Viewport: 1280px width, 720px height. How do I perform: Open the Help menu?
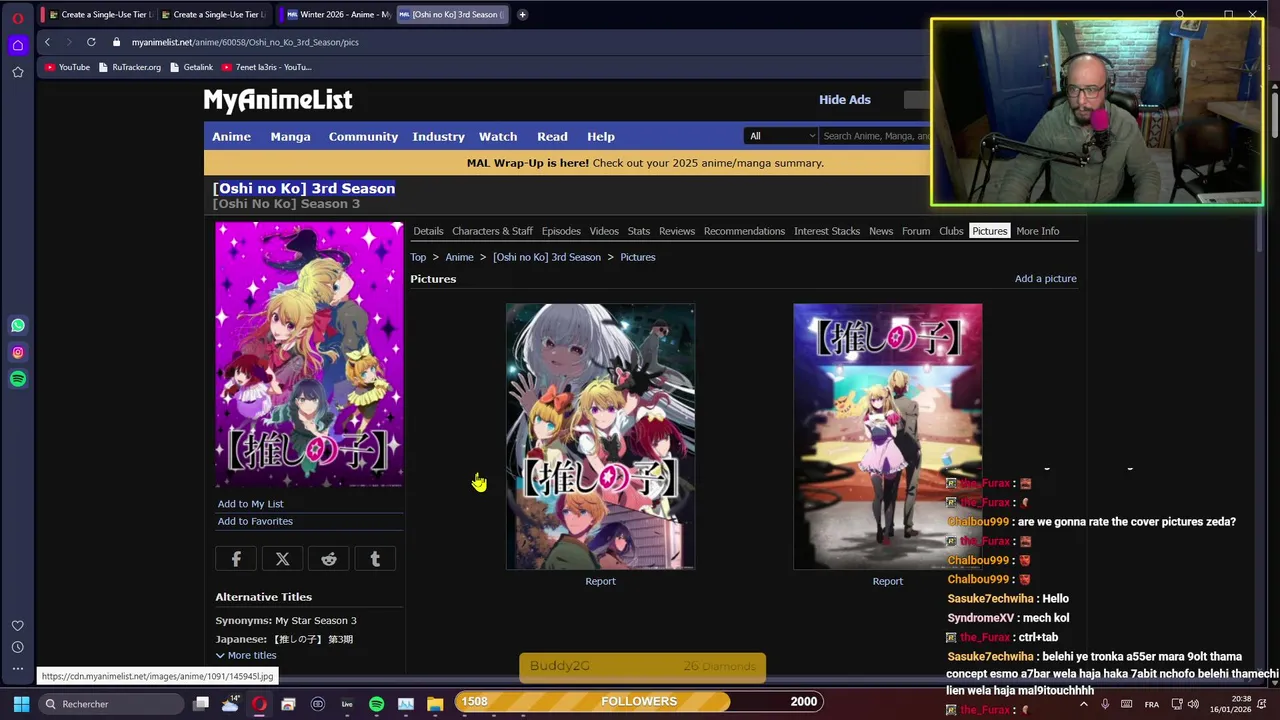pyautogui.click(x=601, y=136)
